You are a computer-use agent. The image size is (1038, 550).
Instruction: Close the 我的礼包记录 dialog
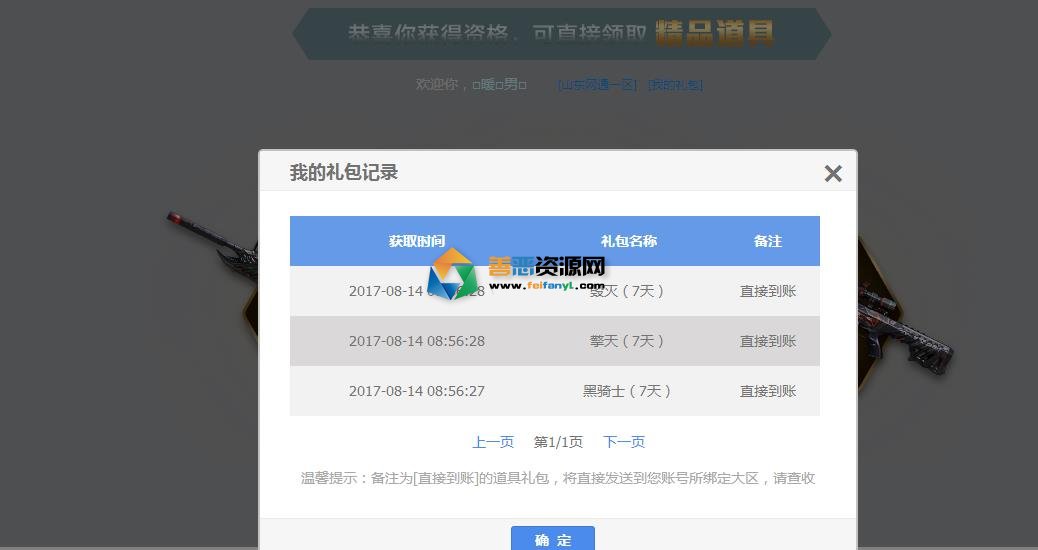pyautogui.click(x=832, y=173)
